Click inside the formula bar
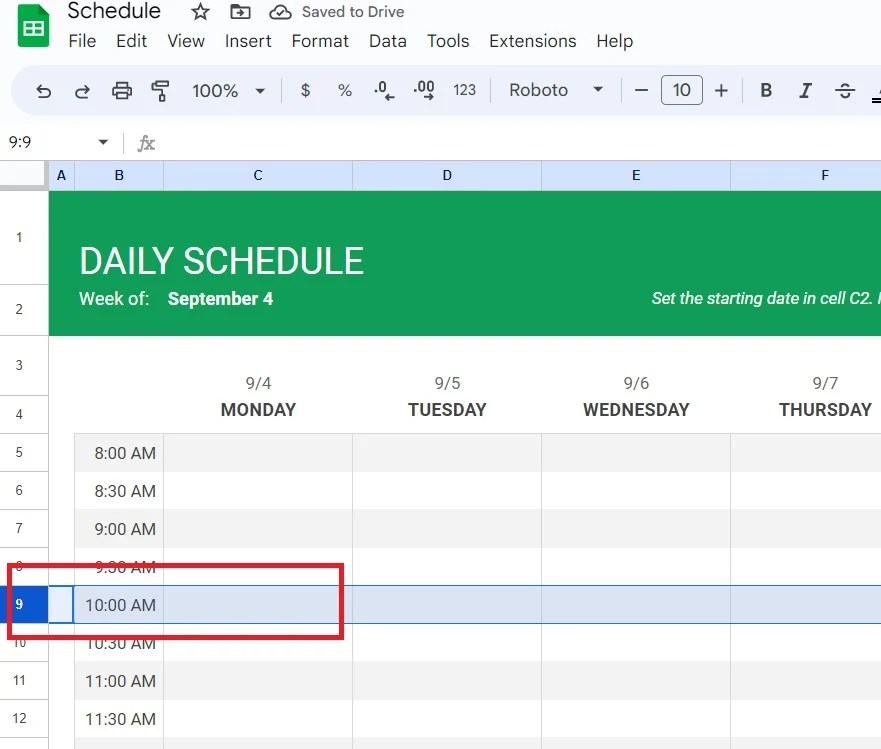 [x=400, y=141]
